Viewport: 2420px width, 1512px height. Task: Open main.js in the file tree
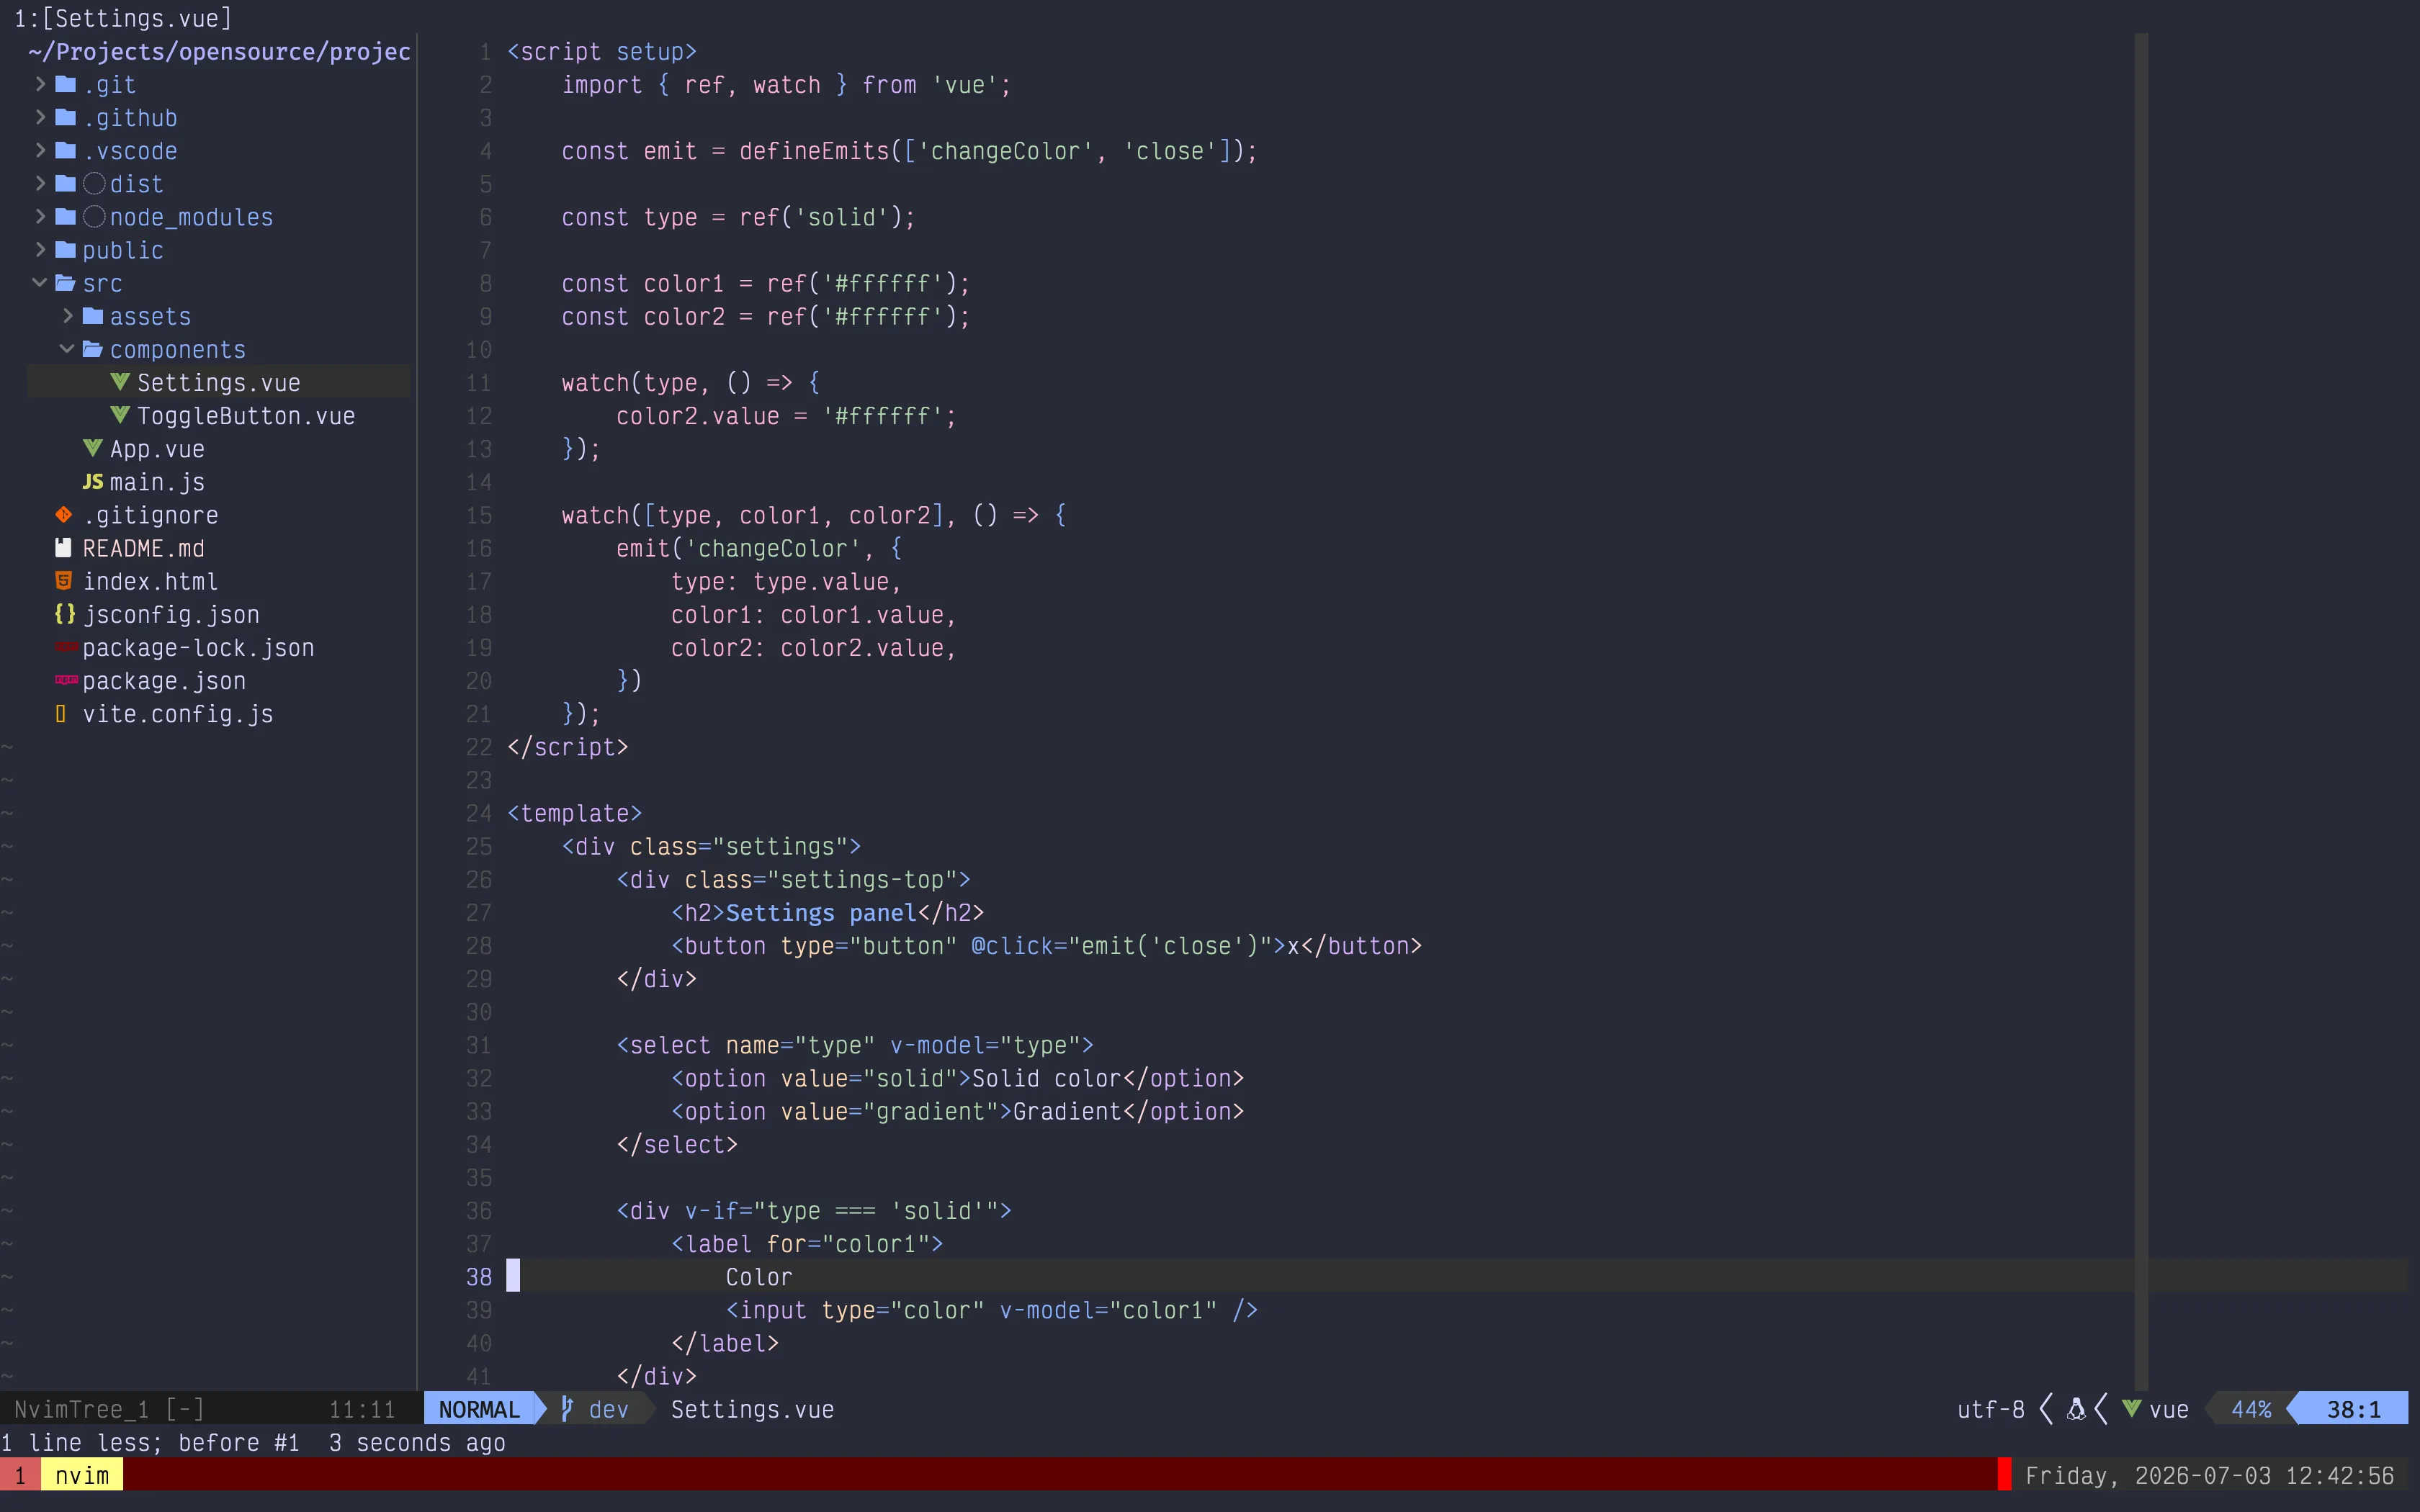(157, 482)
